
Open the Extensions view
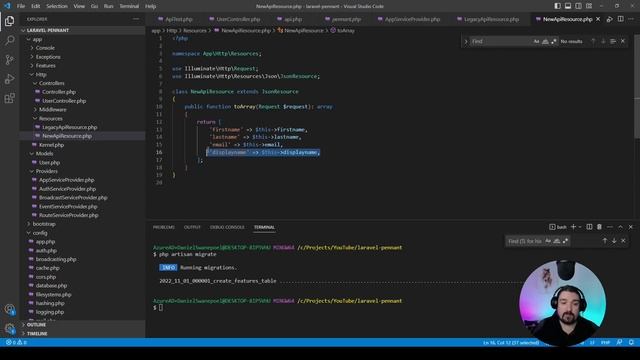(x=9, y=98)
